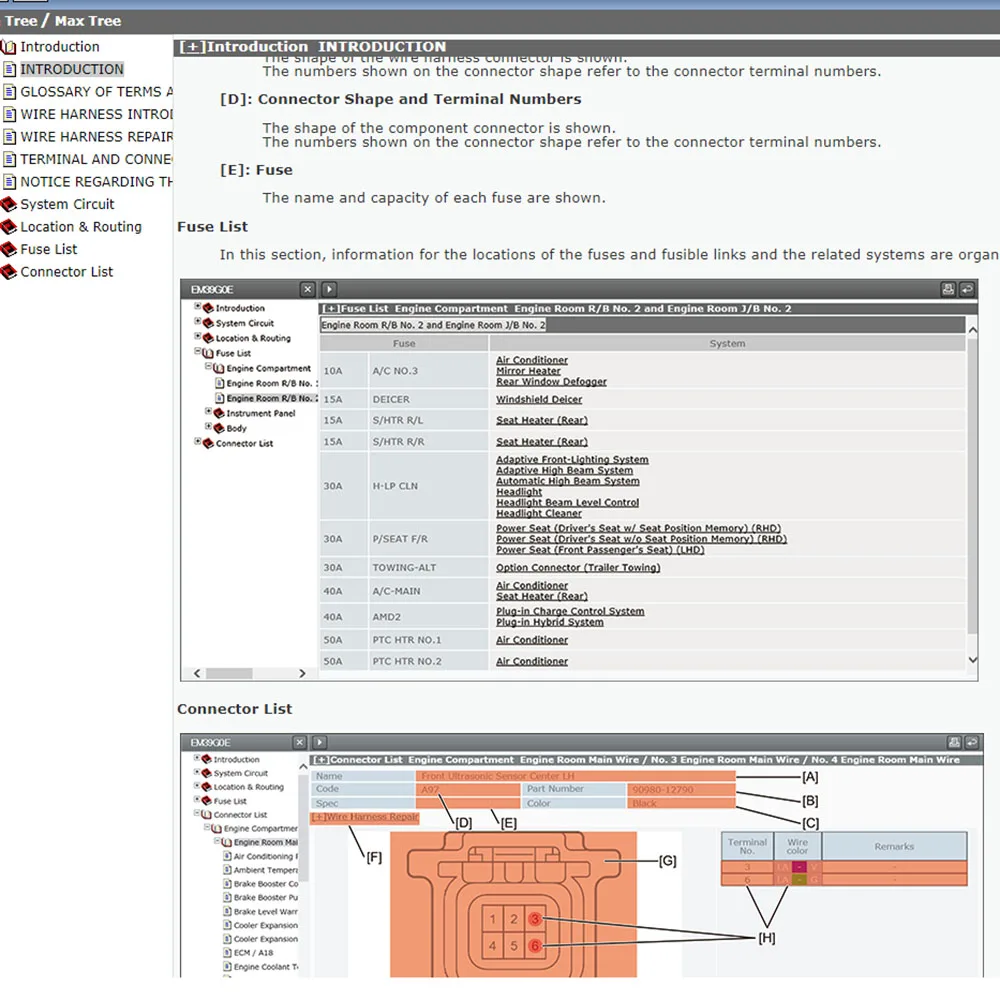Click terminal 3 on the connector diagram
This screenshot has width=1000, height=1000.
(535, 920)
